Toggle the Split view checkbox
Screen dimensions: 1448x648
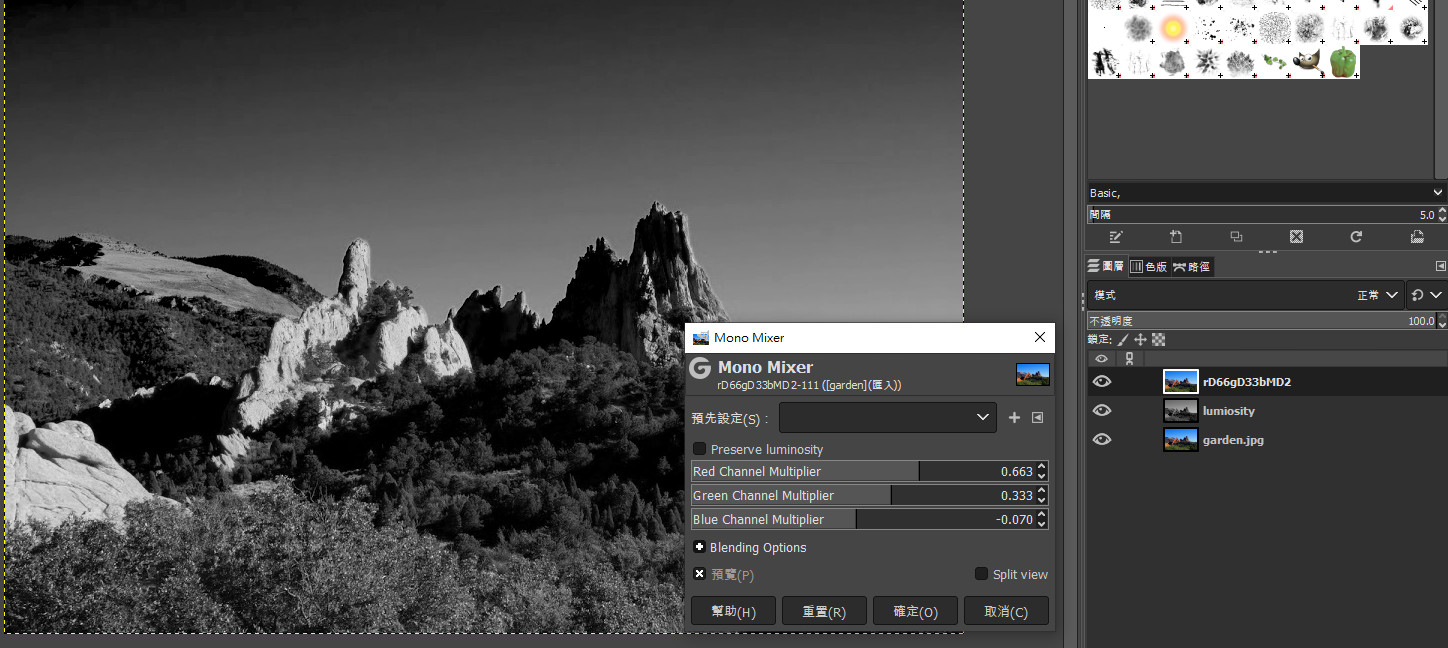click(x=982, y=574)
